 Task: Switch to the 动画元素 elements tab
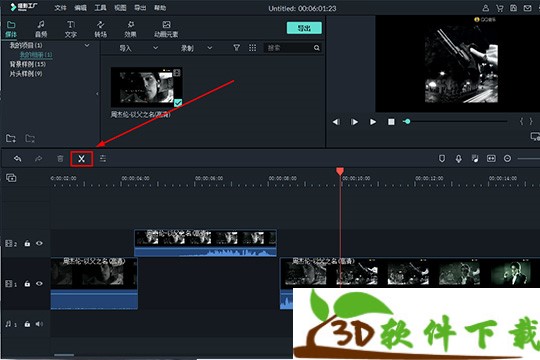(166, 29)
